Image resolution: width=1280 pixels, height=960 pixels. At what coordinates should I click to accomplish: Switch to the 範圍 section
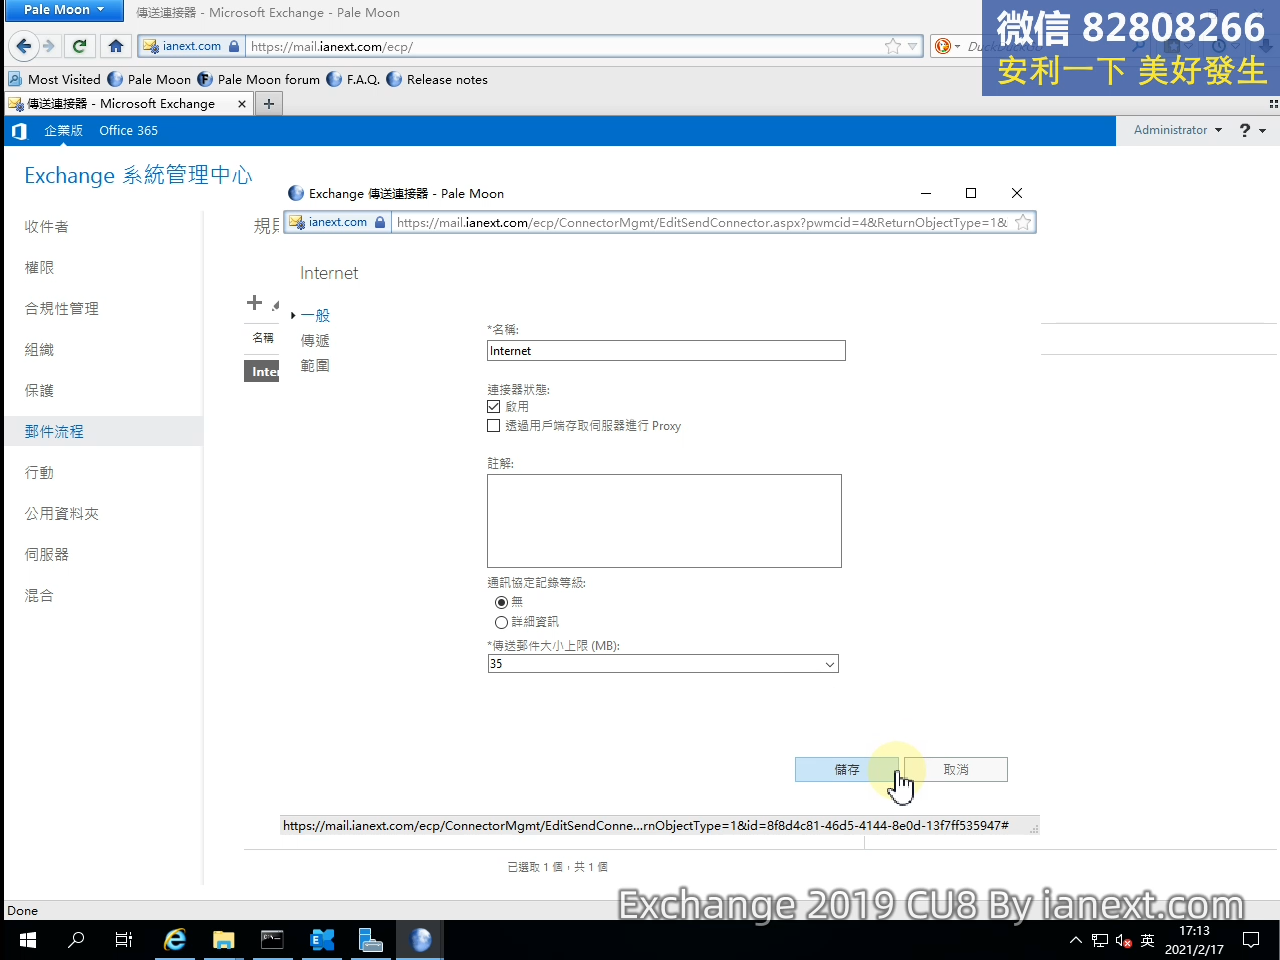click(x=315, y=366)
